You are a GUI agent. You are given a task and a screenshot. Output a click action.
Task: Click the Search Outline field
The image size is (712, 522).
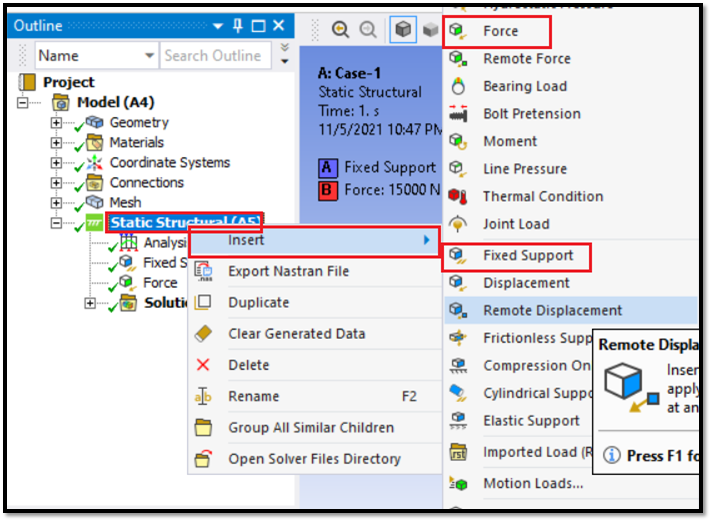coord(216,56)
